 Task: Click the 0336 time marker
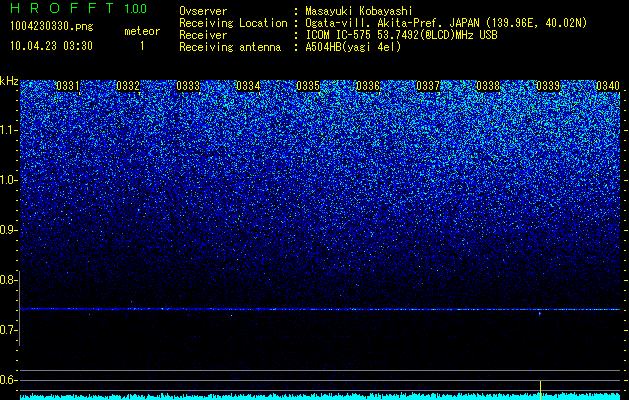(368, 86)
